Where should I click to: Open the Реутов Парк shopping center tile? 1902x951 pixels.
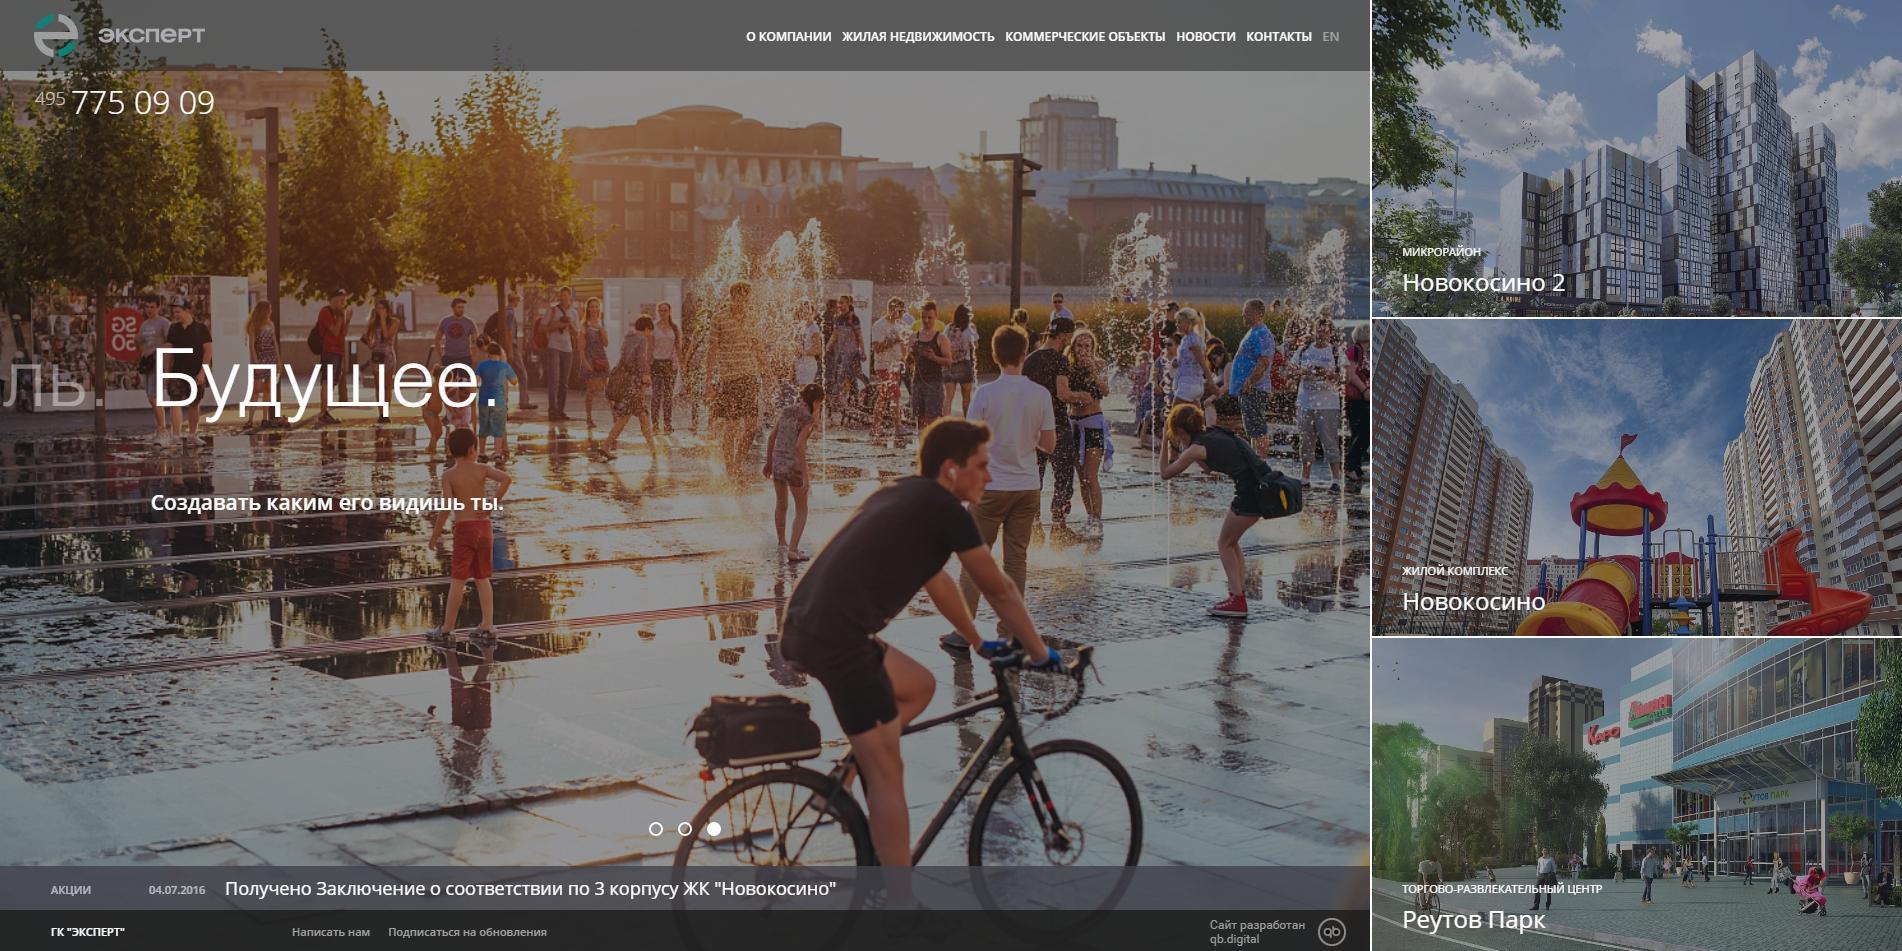coord(1636,795)
